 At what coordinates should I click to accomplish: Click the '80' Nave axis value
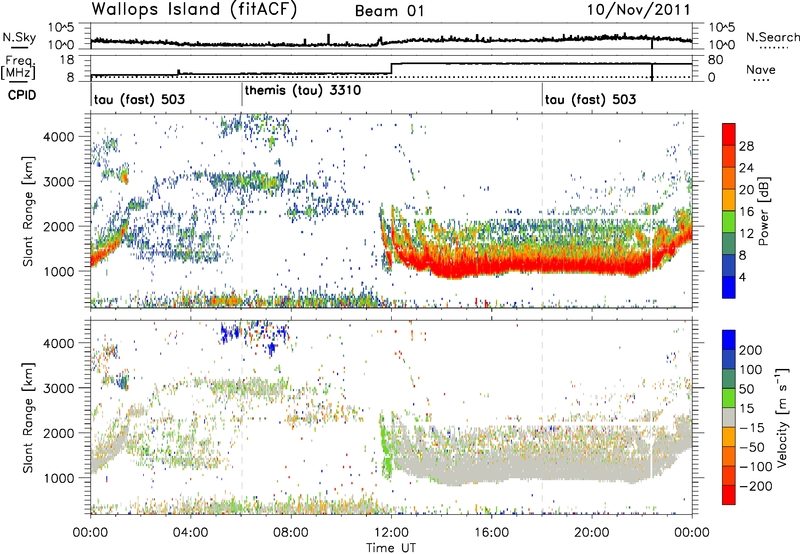point(715,60)
